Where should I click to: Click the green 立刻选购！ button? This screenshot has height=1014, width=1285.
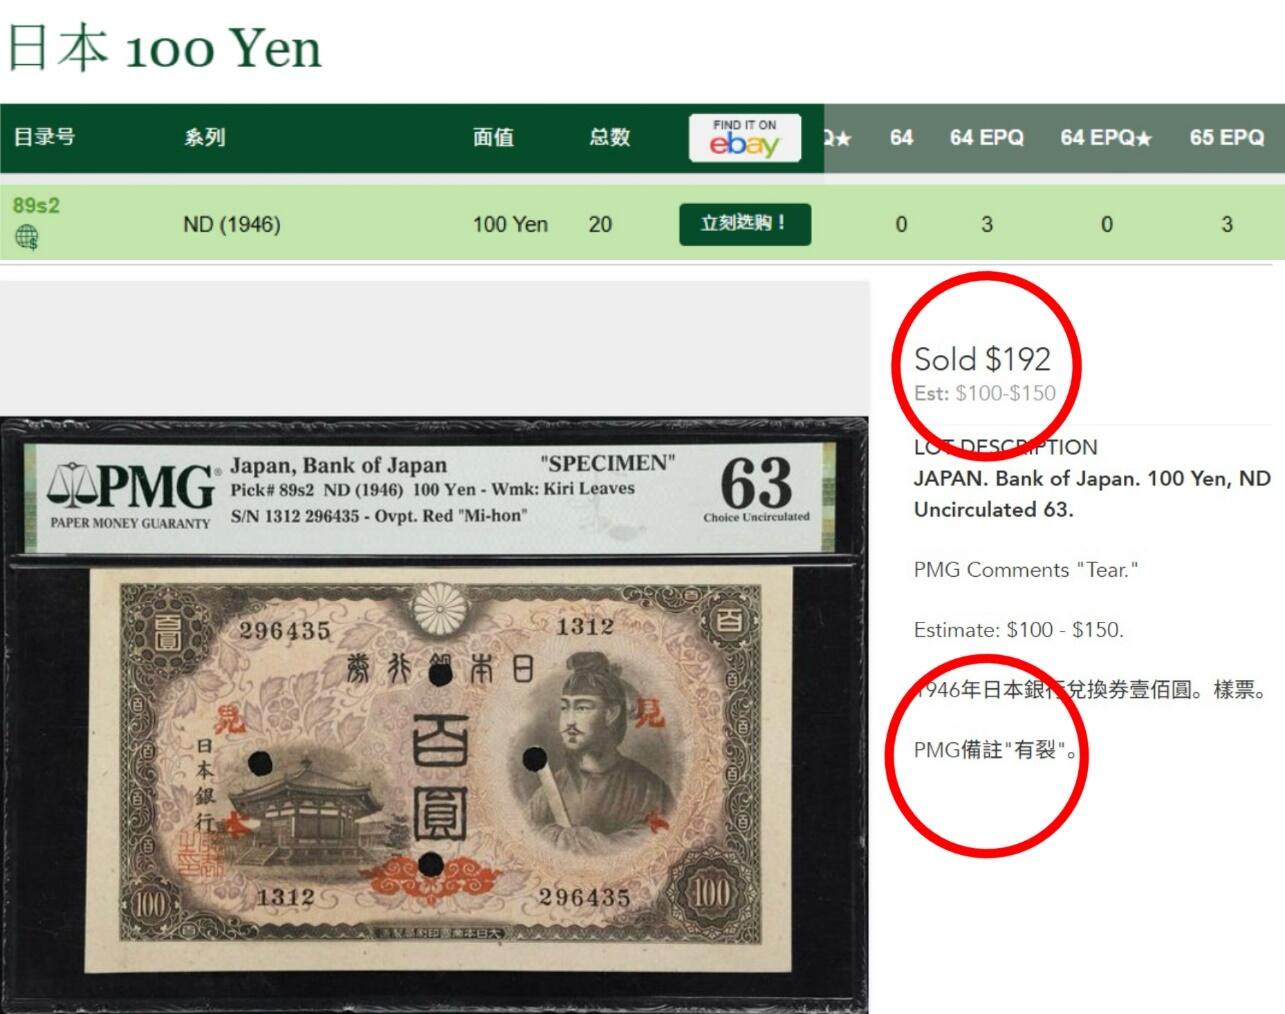click(745, 224)
